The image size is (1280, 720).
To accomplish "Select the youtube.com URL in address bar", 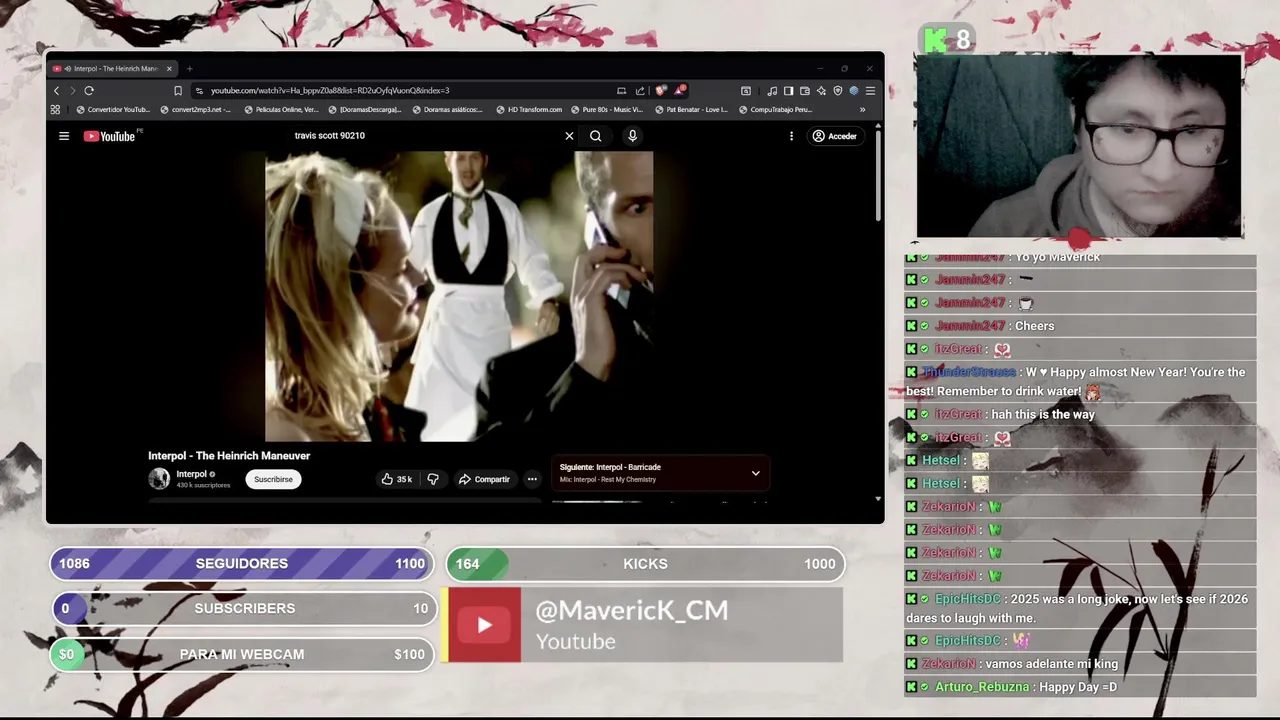I will 330,91.
